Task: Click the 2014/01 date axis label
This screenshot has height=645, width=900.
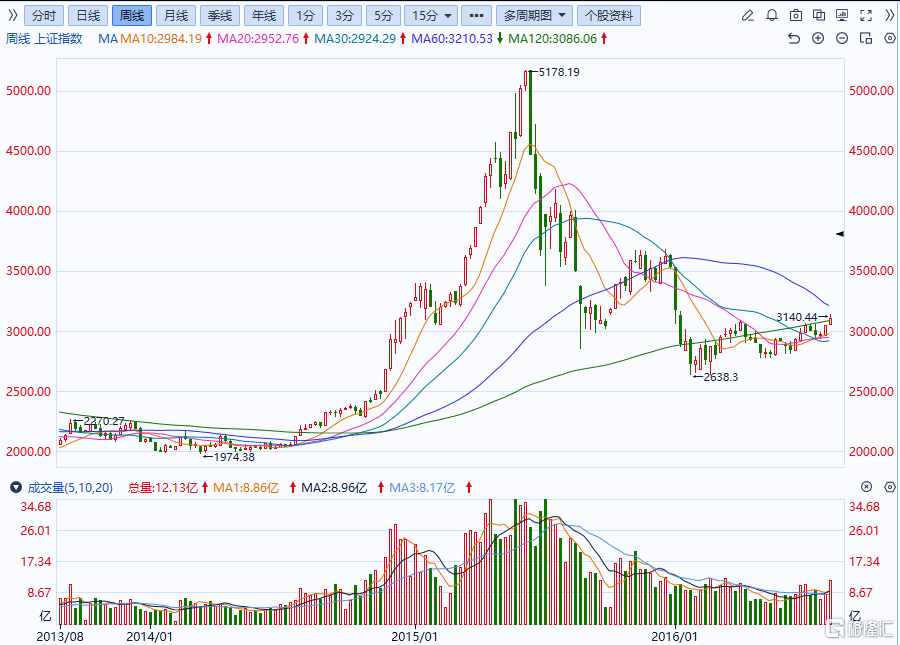Action: point(149,636)
